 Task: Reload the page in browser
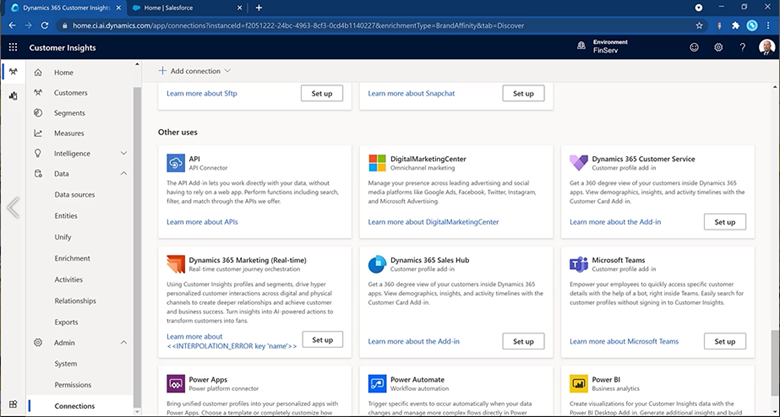(45, 25)
